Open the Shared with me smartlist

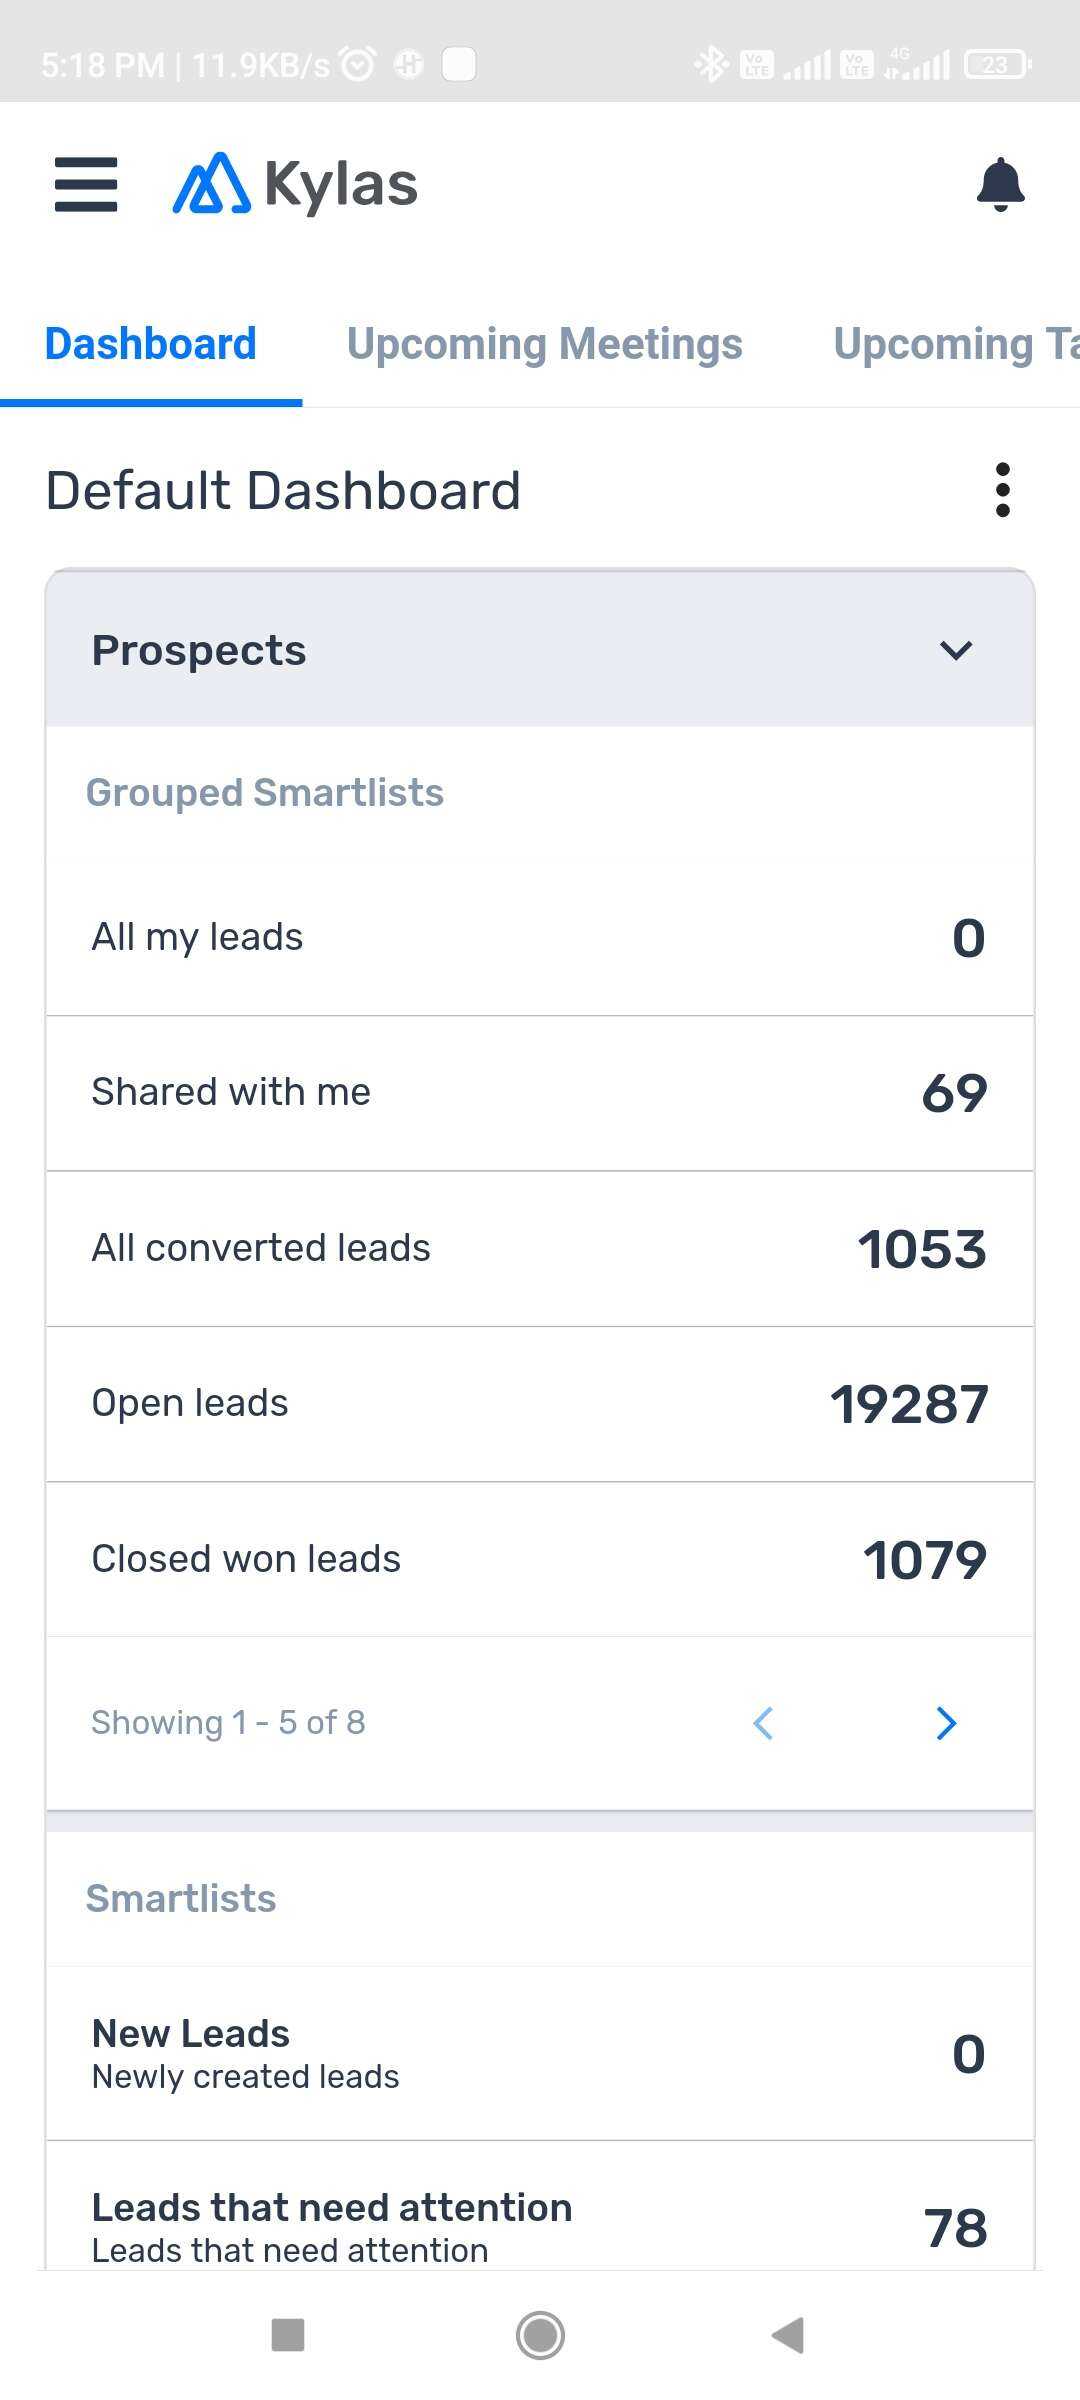tap(540, 1093)
